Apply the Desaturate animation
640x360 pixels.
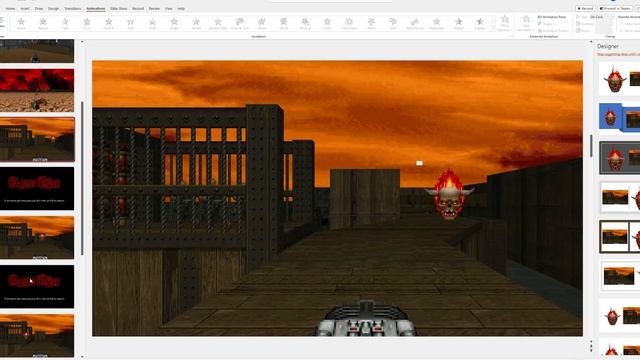point(437,23)
